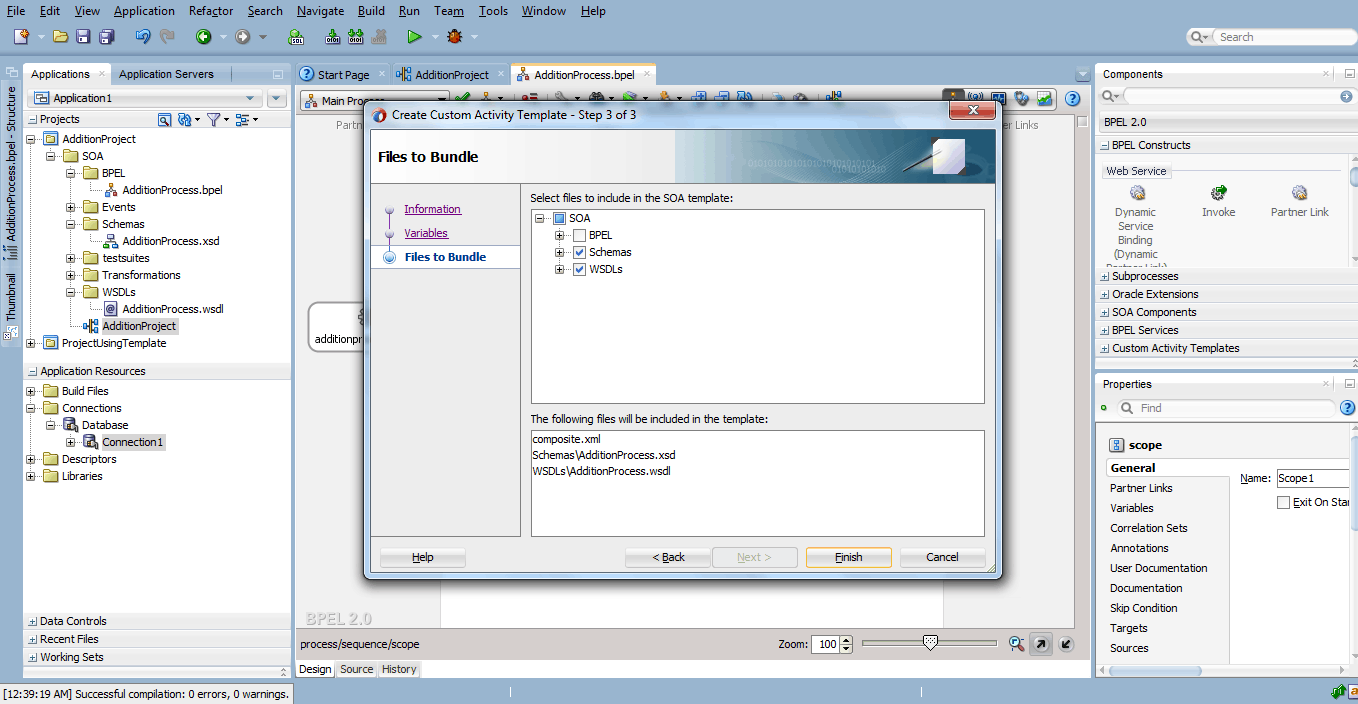The width and height of the screenshot is (1358, 704).
Task: Expand the ProjectUsingTemplate project node
Action: pyautogui.click(x=31, y=343)
